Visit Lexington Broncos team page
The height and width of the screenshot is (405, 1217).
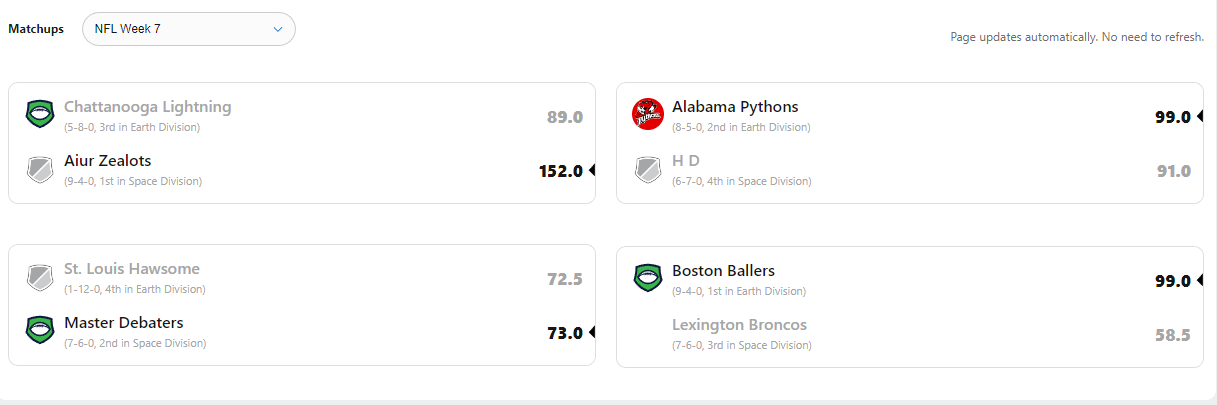point(739,325)
